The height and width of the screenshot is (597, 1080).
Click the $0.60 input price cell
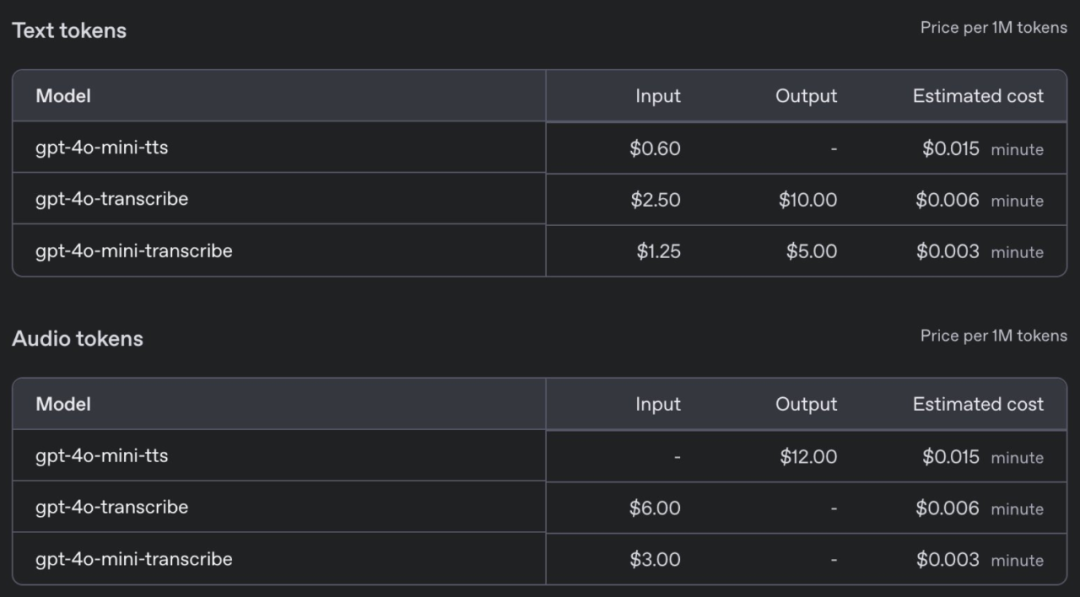(x=654, y=148)
